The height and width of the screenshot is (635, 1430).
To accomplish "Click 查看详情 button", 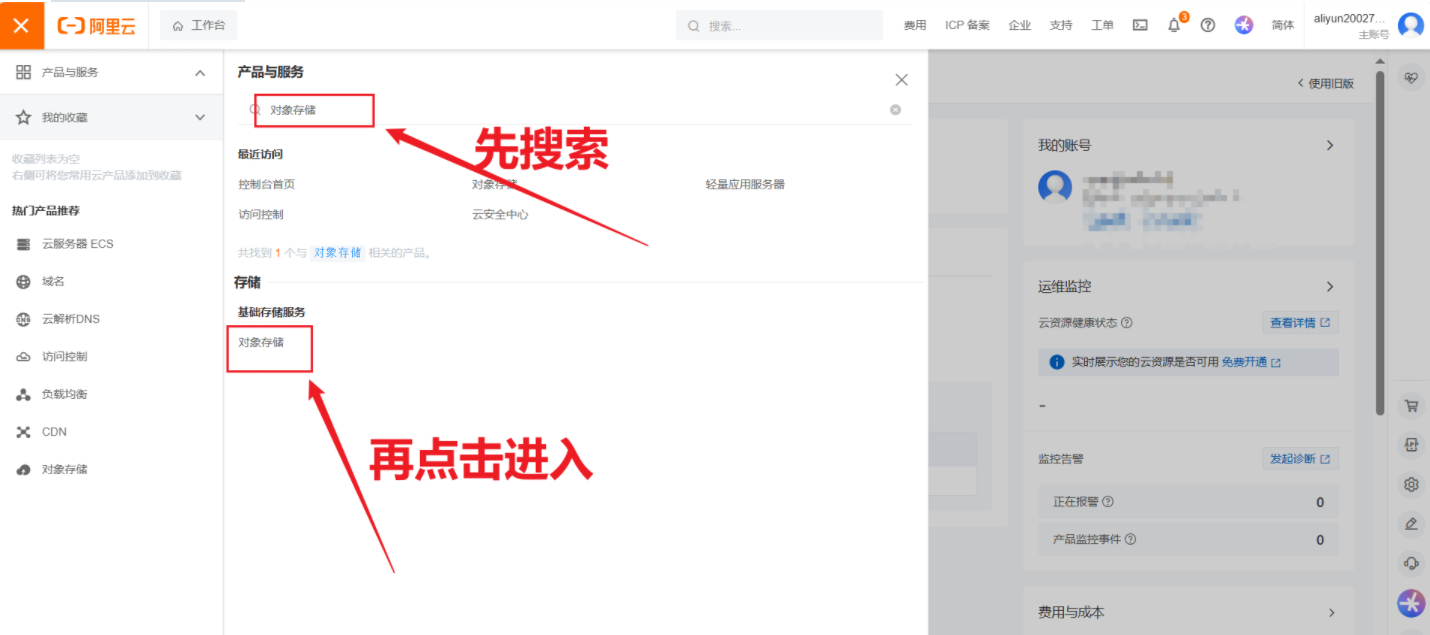I will tap(1300, 323).
